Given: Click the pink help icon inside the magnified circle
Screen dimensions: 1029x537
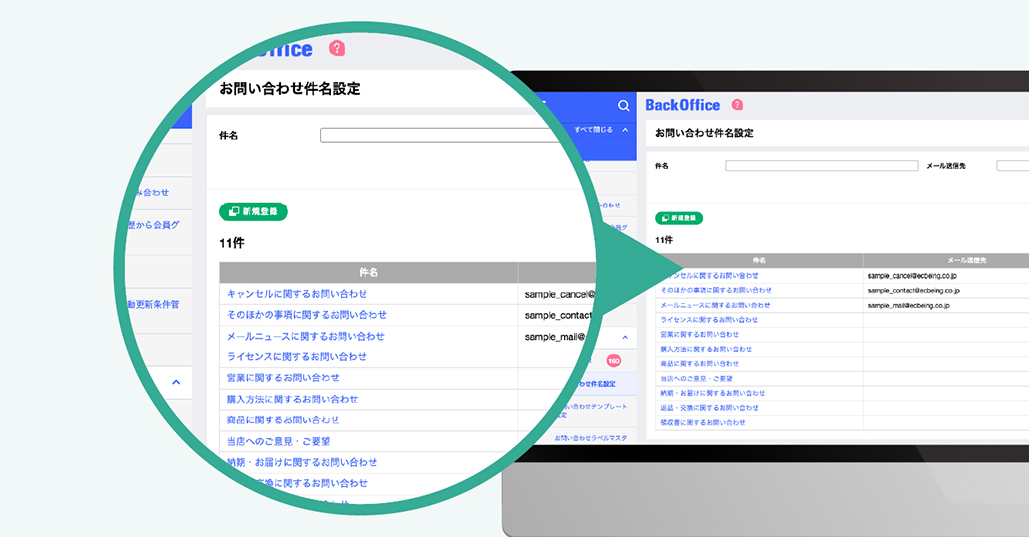Looking at the screenshot, I should click(337, 48).
